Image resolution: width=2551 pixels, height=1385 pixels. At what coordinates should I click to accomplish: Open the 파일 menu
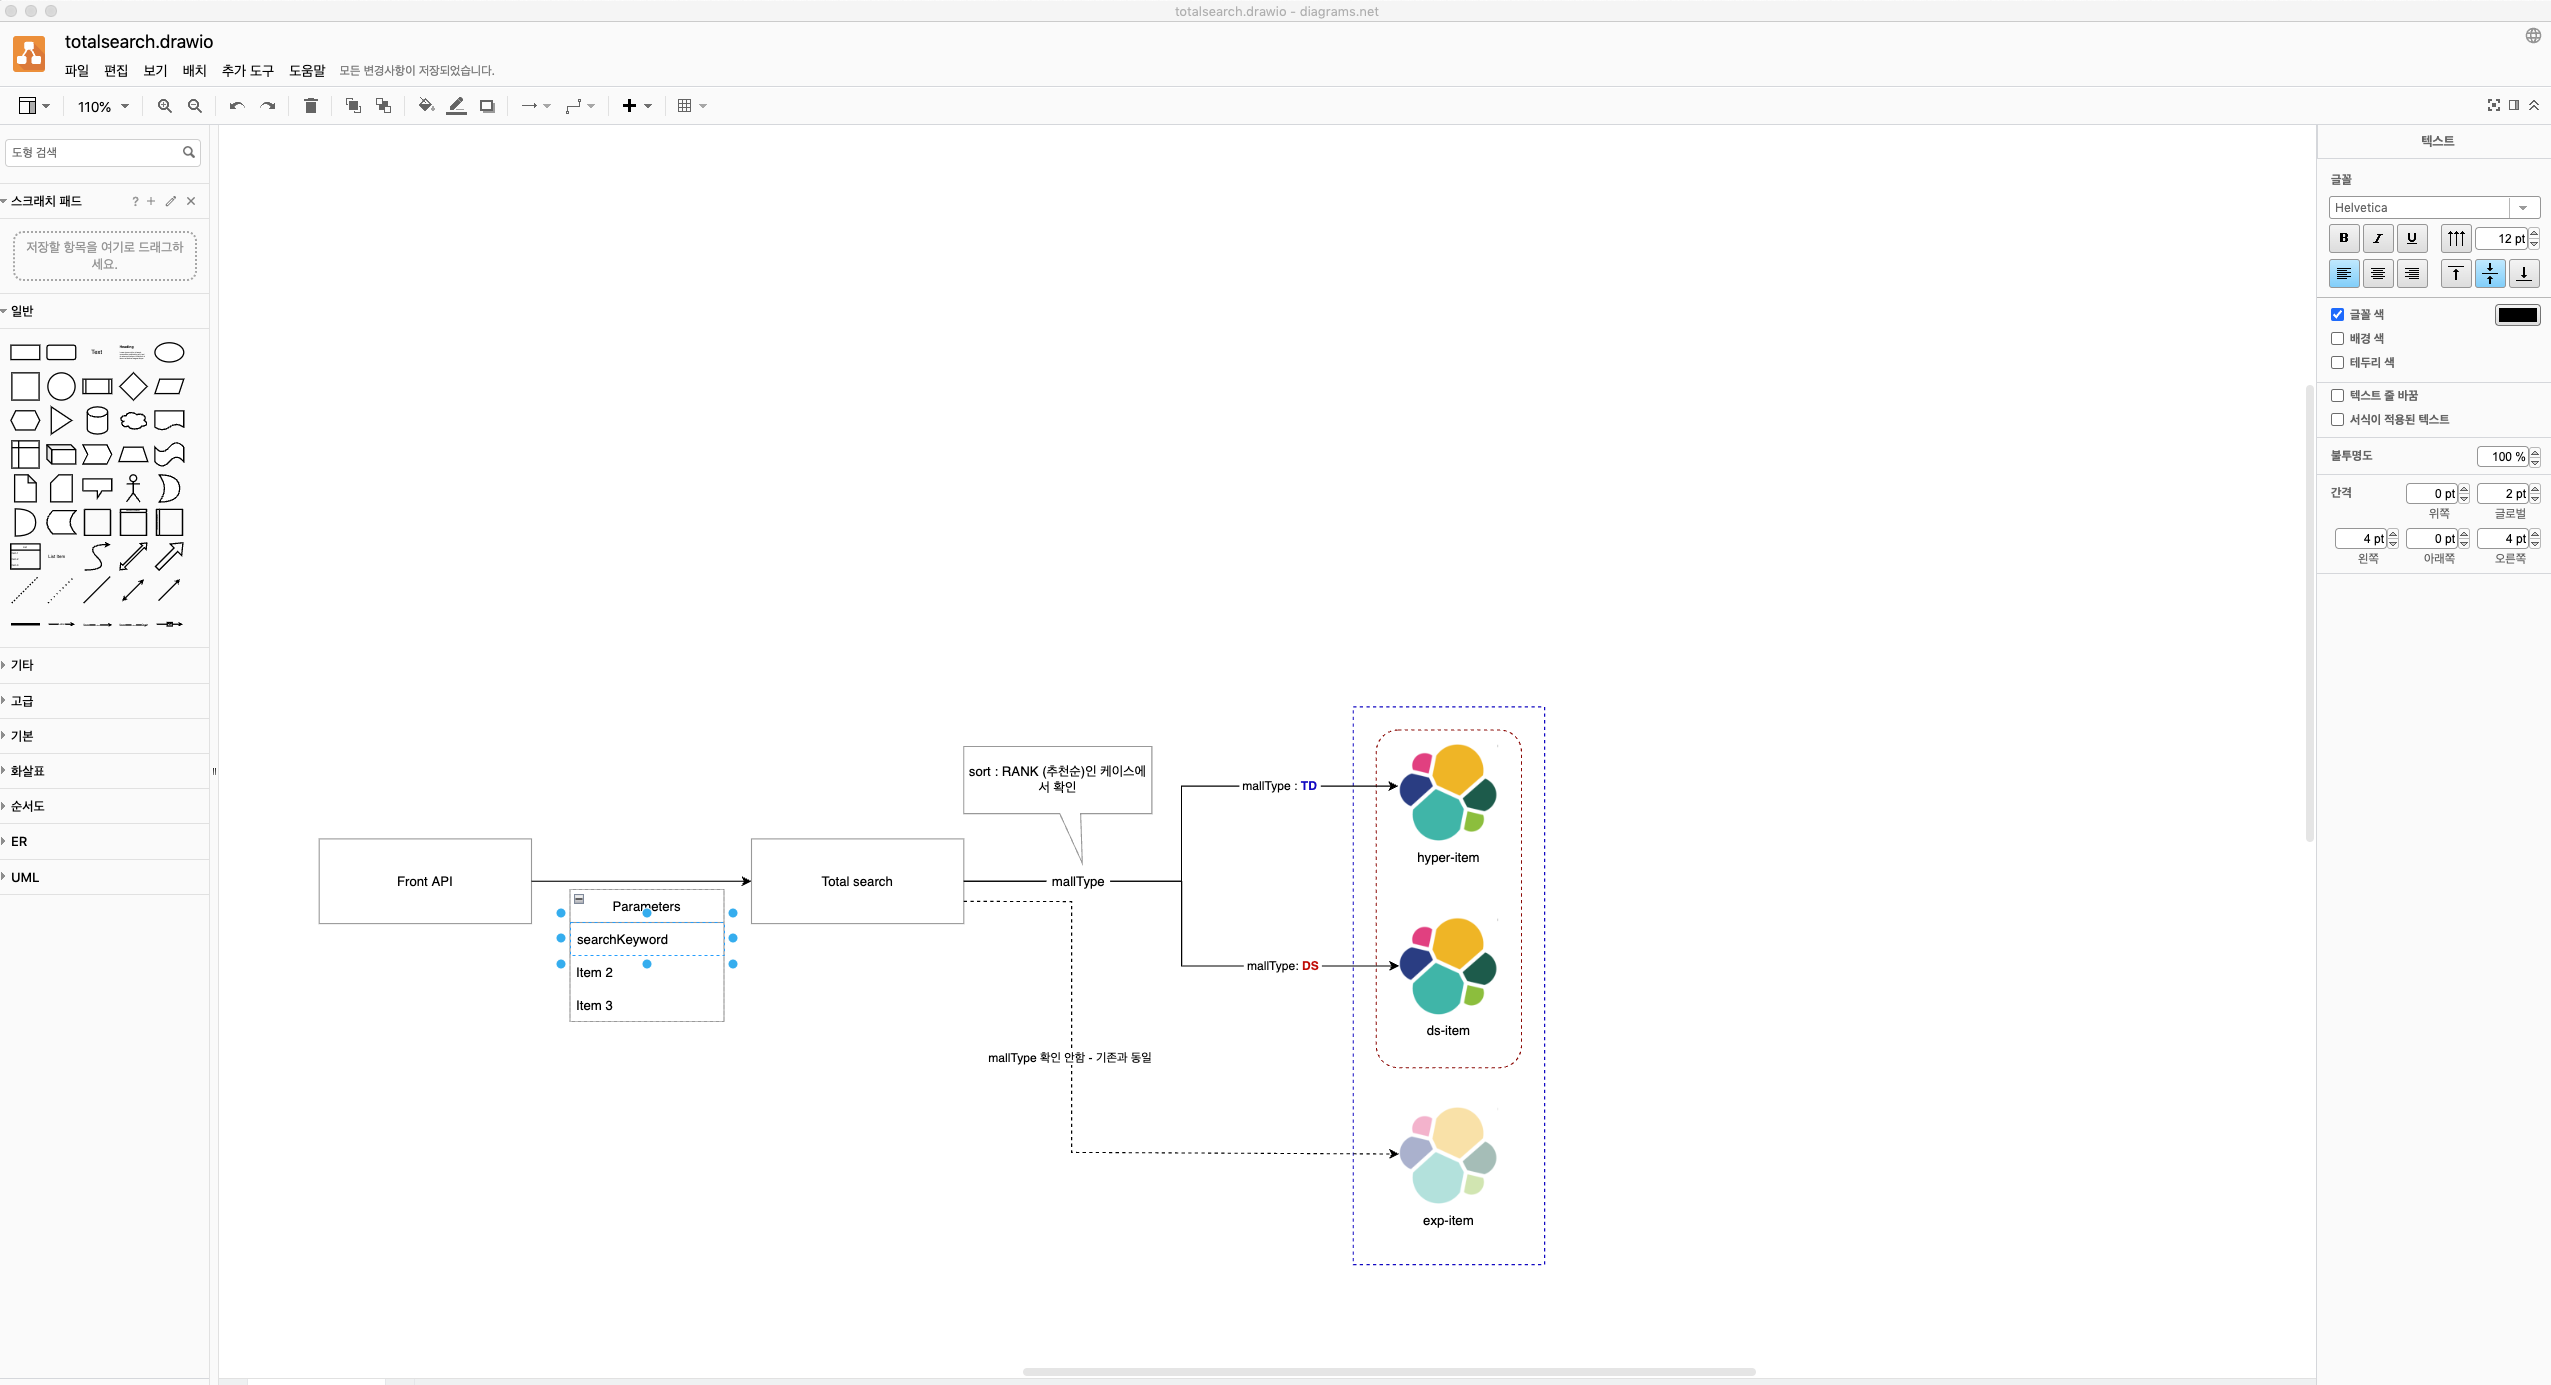tap(77, 70)
